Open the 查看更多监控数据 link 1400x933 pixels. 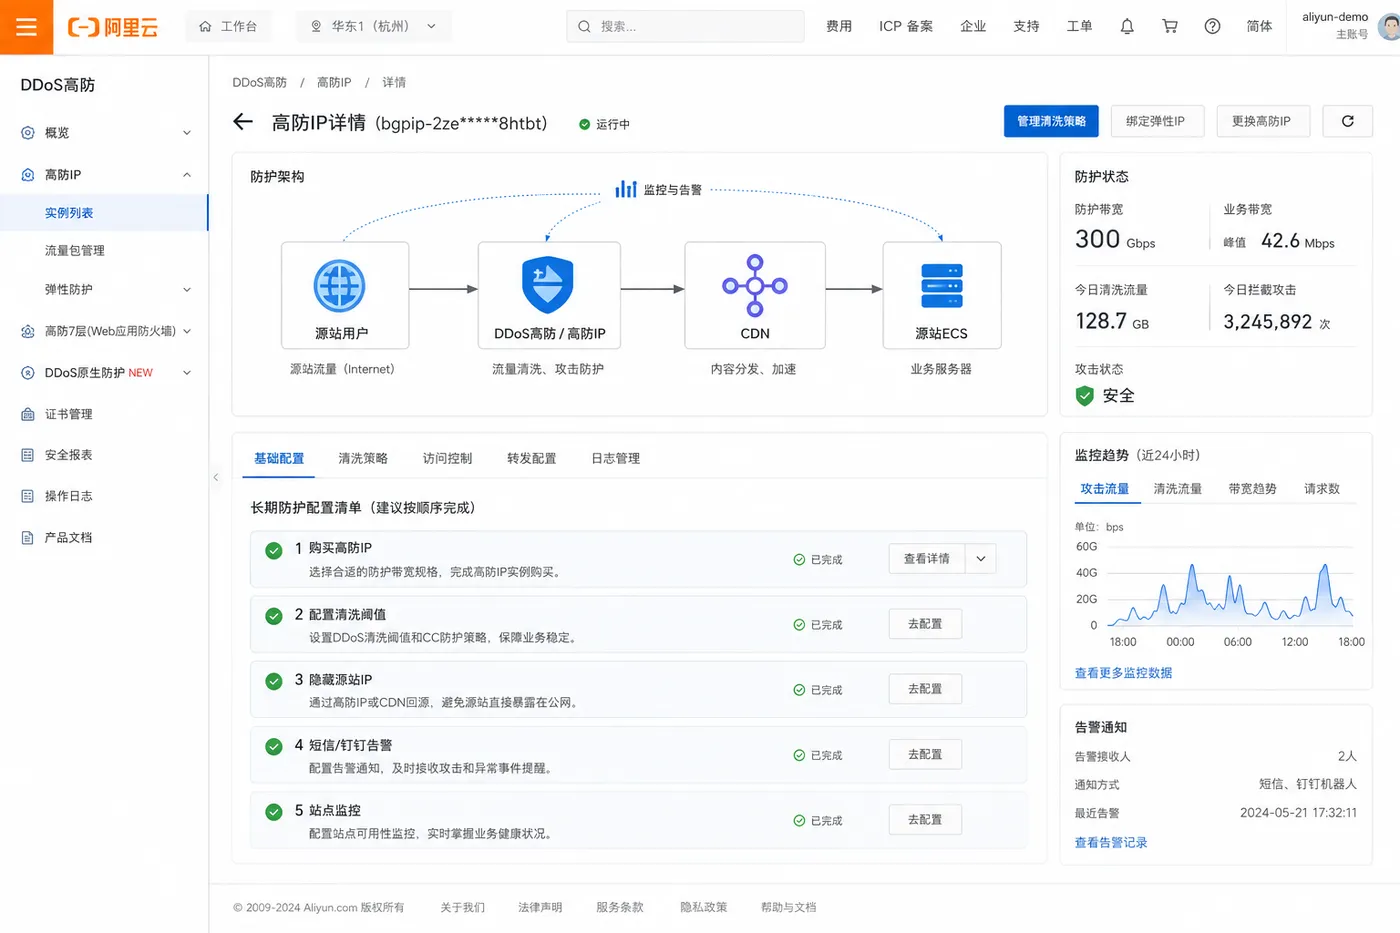[1123, 673]
